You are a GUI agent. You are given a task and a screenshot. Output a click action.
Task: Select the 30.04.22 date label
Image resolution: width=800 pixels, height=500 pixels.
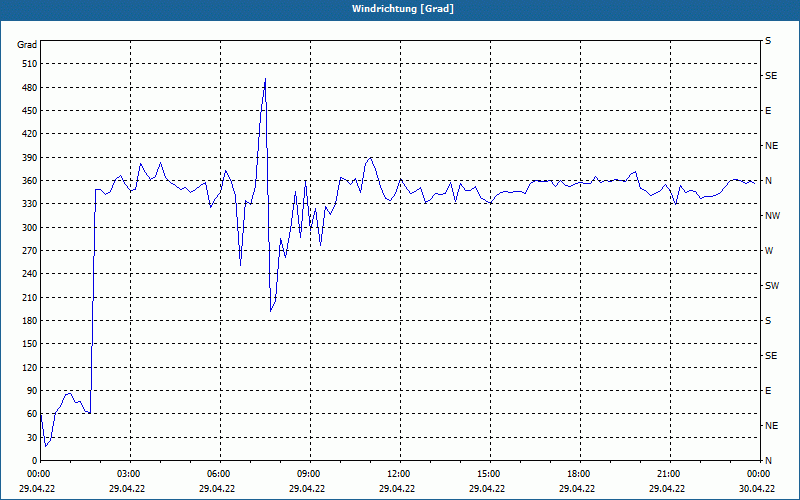tap(757, 488)
